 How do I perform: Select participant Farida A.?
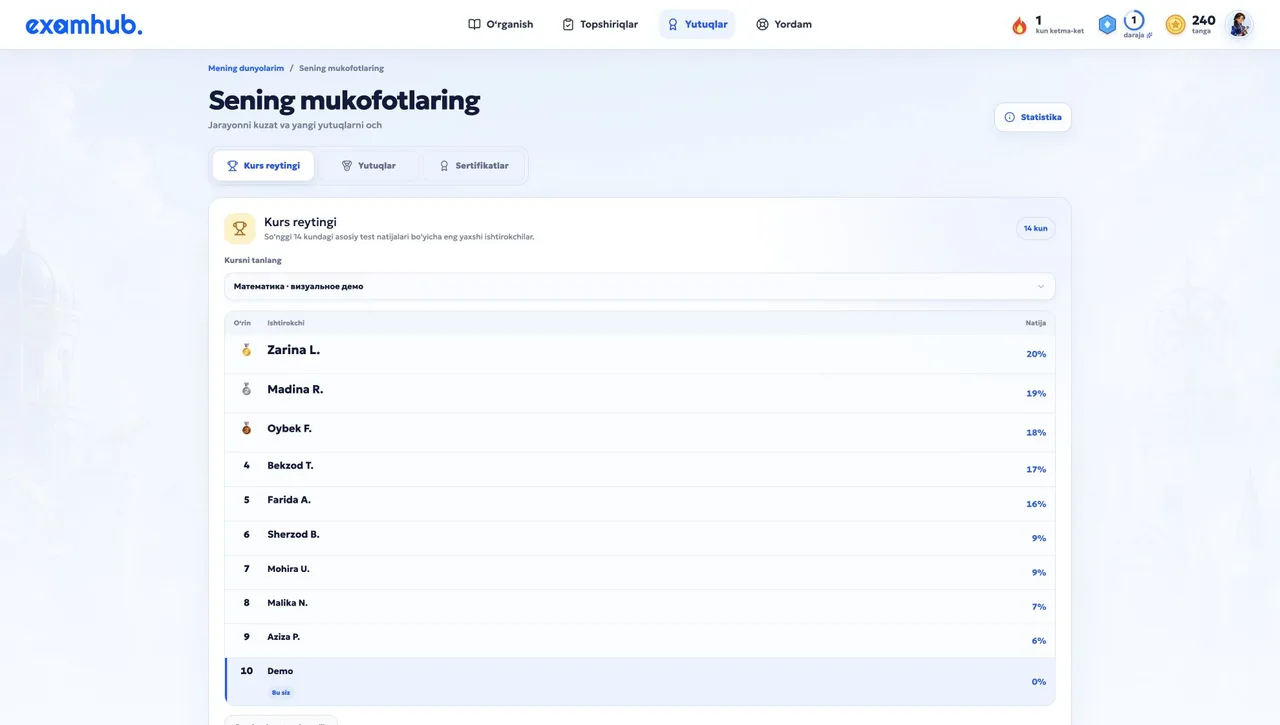tap(288, 499)
